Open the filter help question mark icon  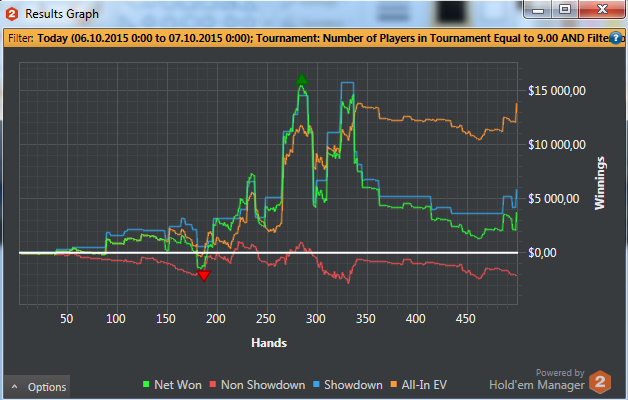[x=616, y=38]
